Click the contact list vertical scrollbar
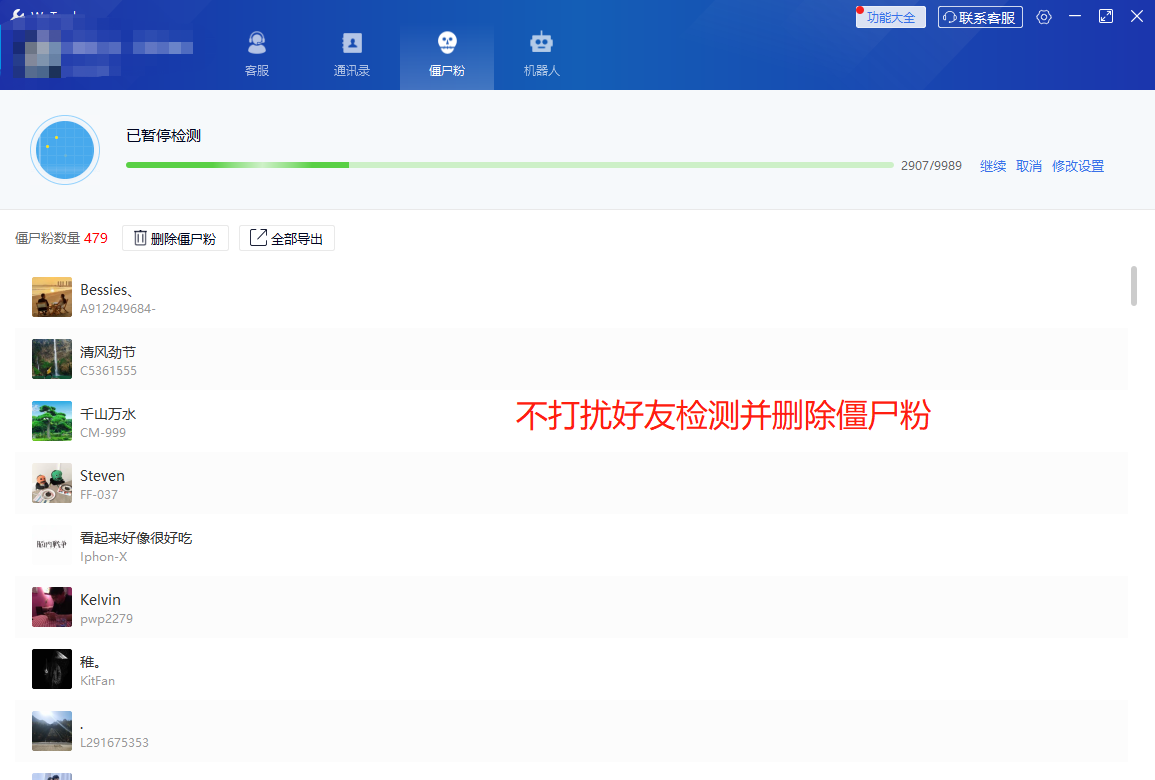This screenshot has width=1155, height=780. (x=1133, y=285)
